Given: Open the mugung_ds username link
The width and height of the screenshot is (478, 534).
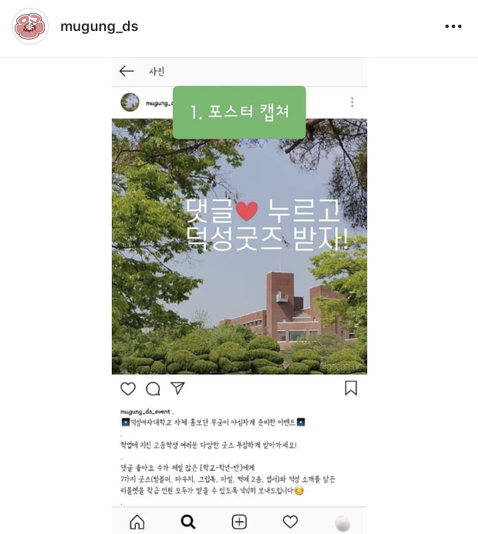Looking at the screenshot, I should (x=99, y=27).
